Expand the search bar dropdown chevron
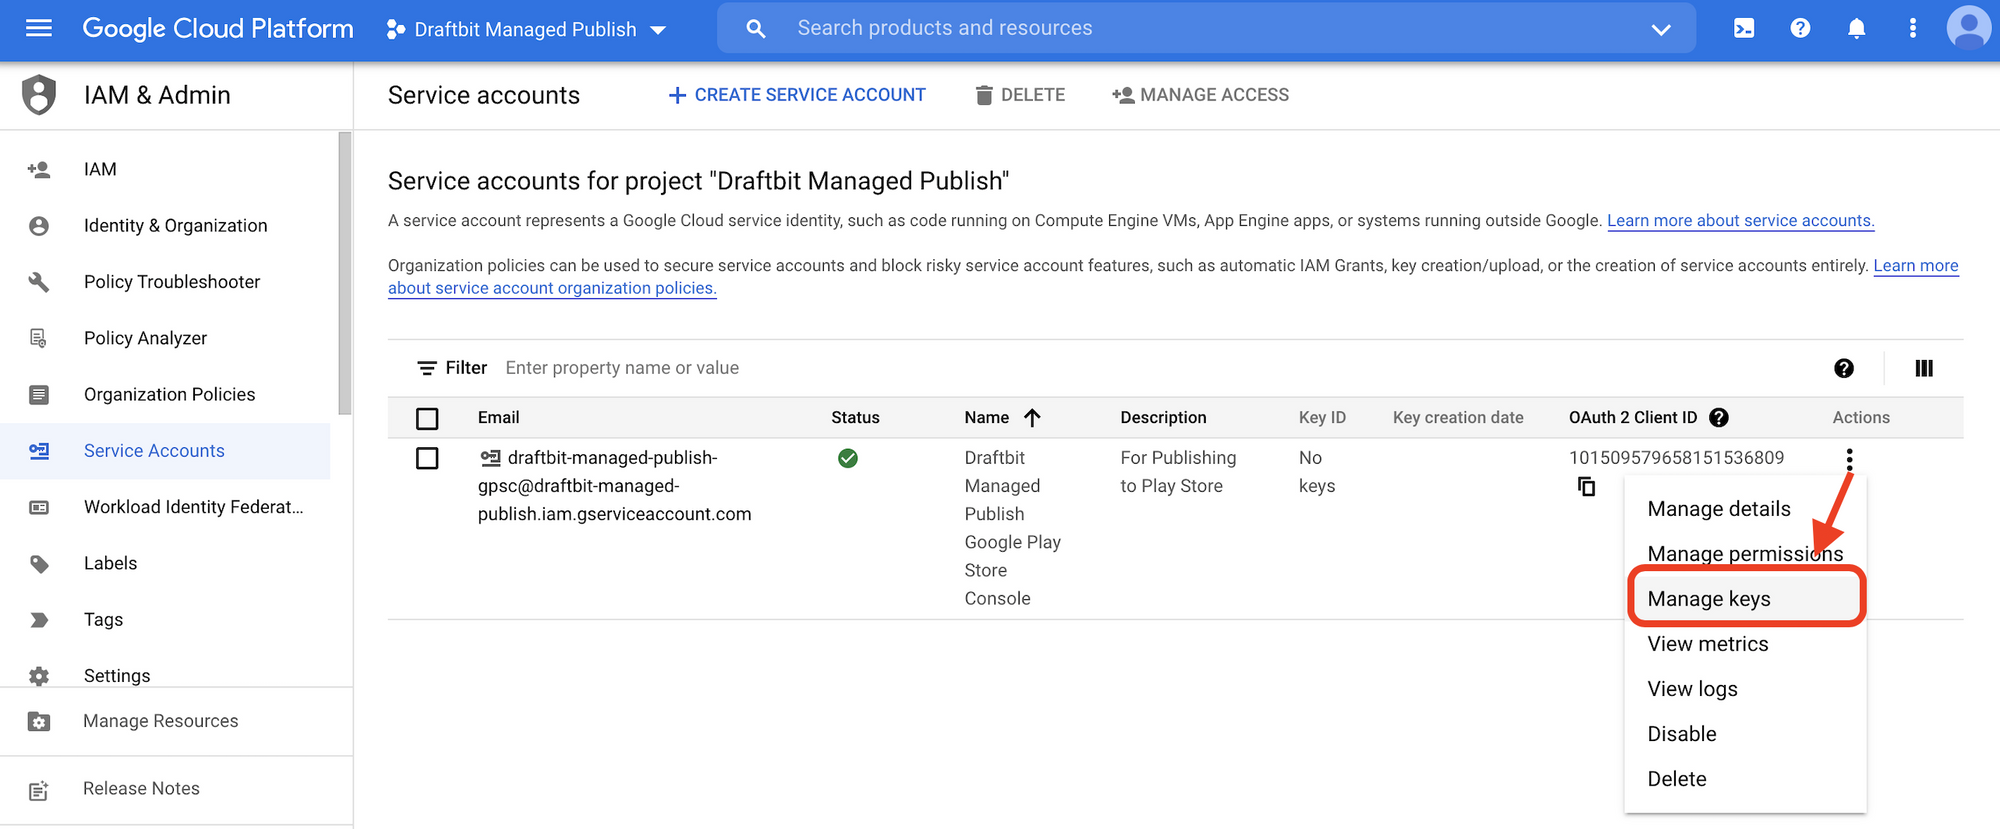This screenshot has height=829, width=2000. [x=1661, y=29]
